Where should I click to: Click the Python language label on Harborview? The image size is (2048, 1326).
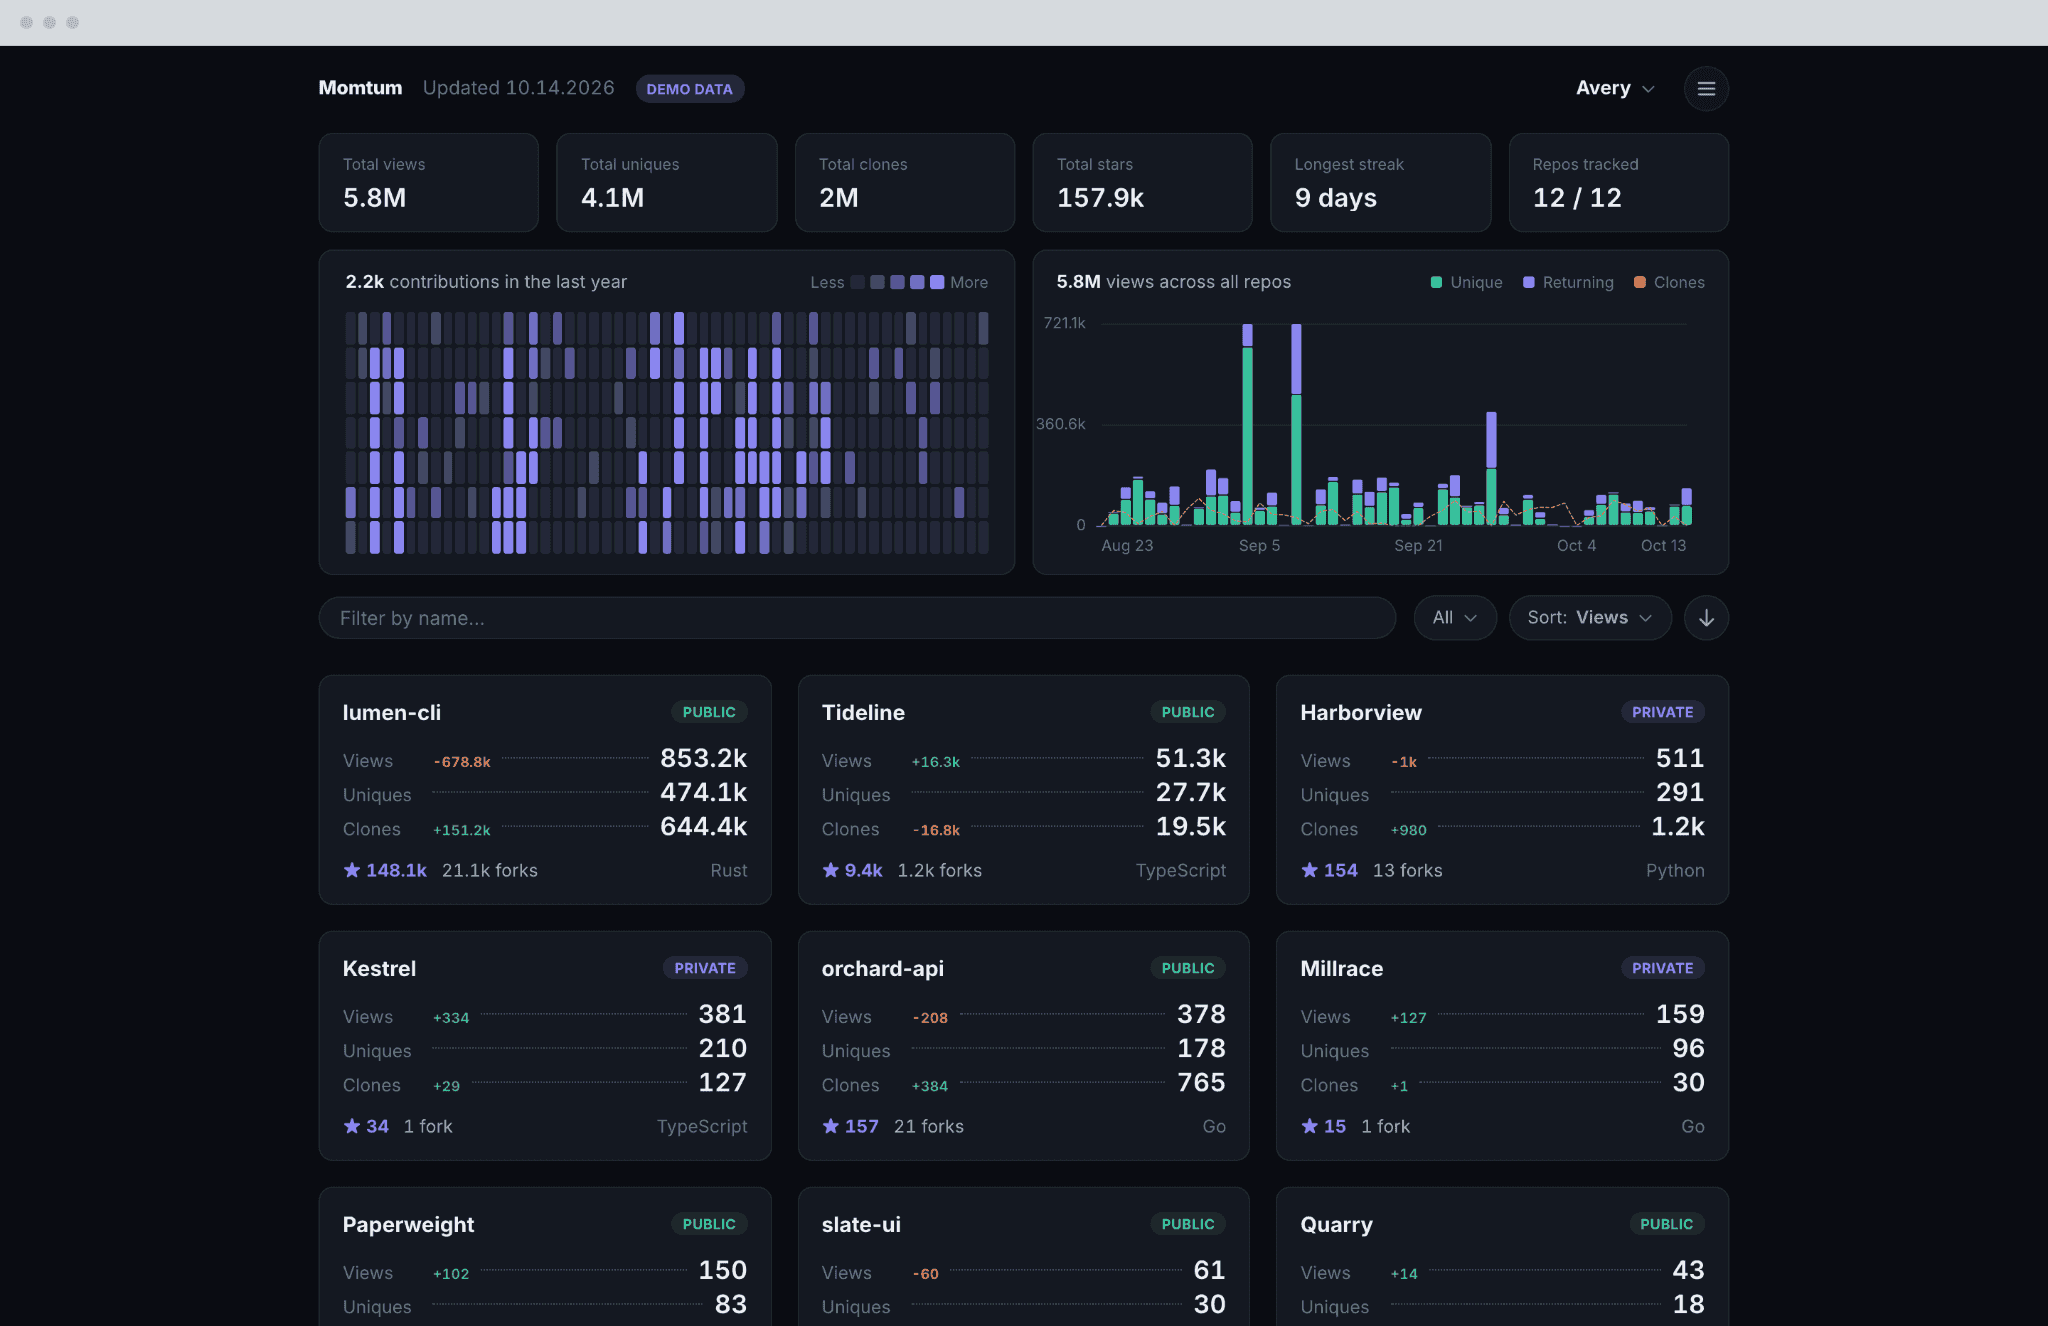click(x=1675, y=870)
